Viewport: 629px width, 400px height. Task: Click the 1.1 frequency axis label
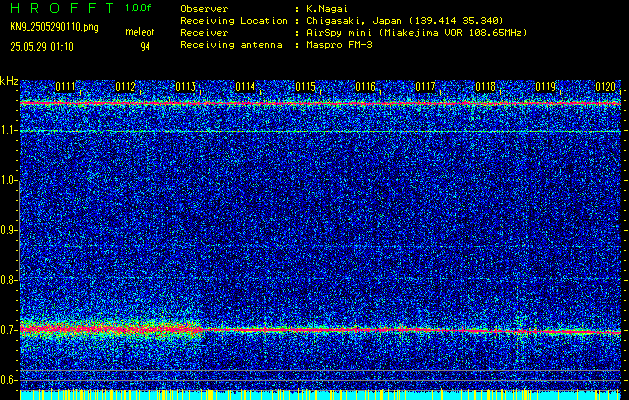pyautogui.click(x=8, y=130)
